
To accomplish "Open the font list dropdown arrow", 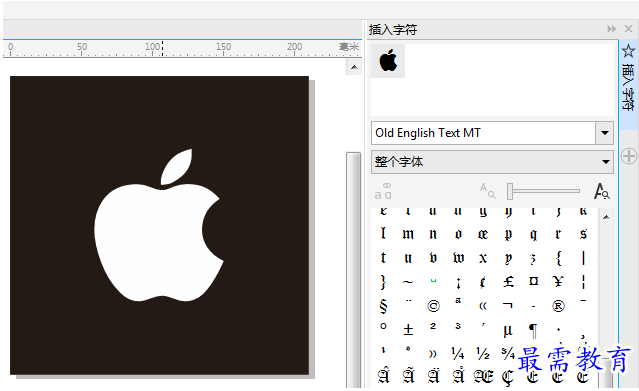I will (x=605, y=133).
